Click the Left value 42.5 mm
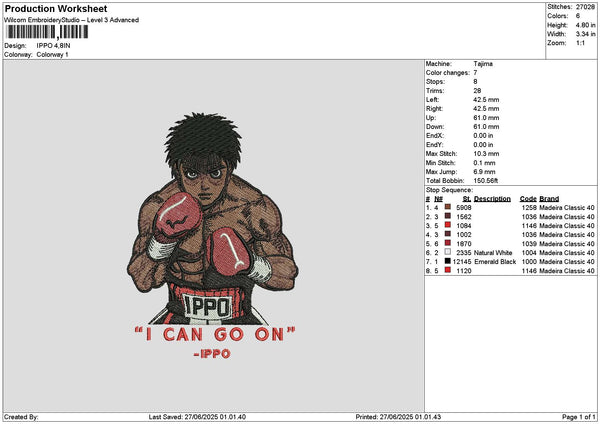 486,99
